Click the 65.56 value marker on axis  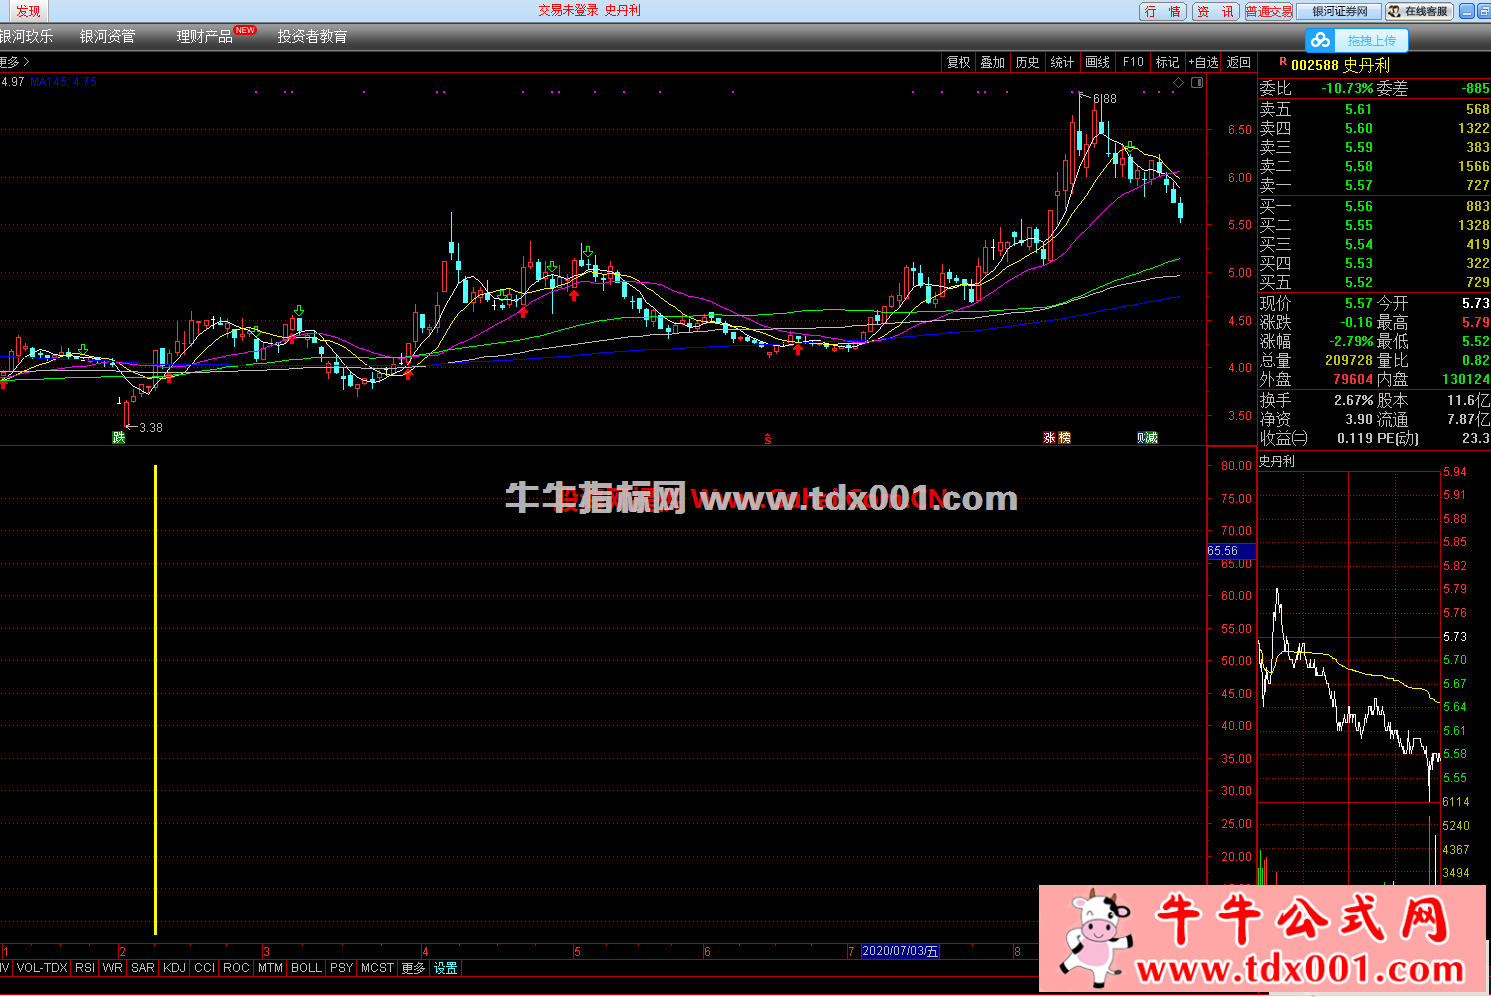1231,551
